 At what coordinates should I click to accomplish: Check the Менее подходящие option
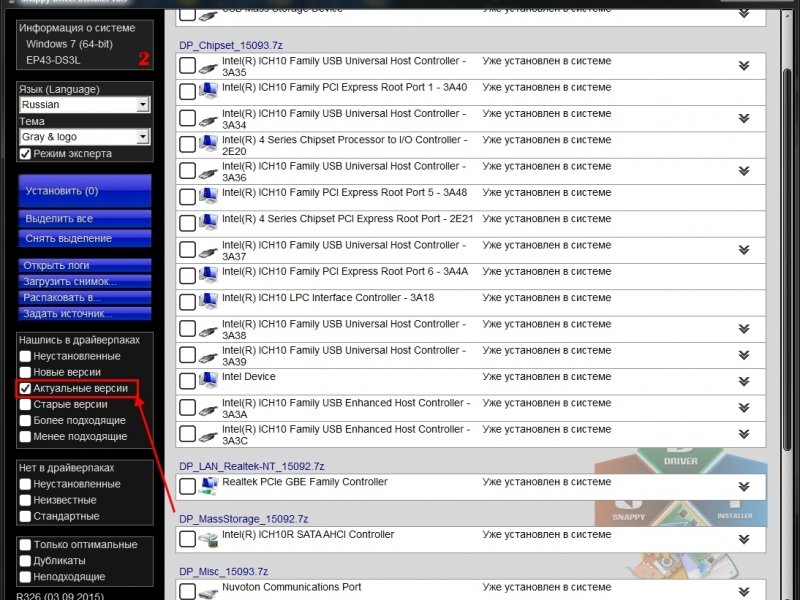point(25,436)
